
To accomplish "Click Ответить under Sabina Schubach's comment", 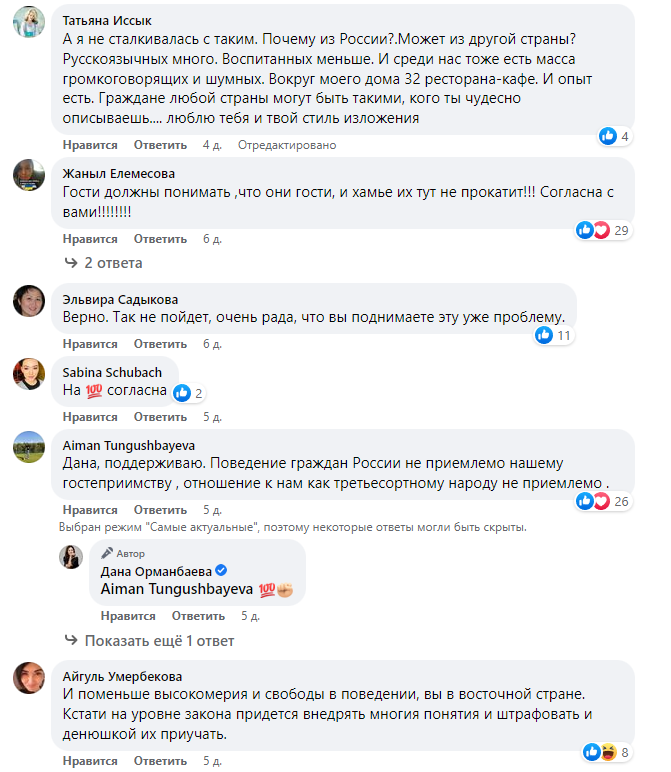I will pyautogui.click(x=160, y=416).
